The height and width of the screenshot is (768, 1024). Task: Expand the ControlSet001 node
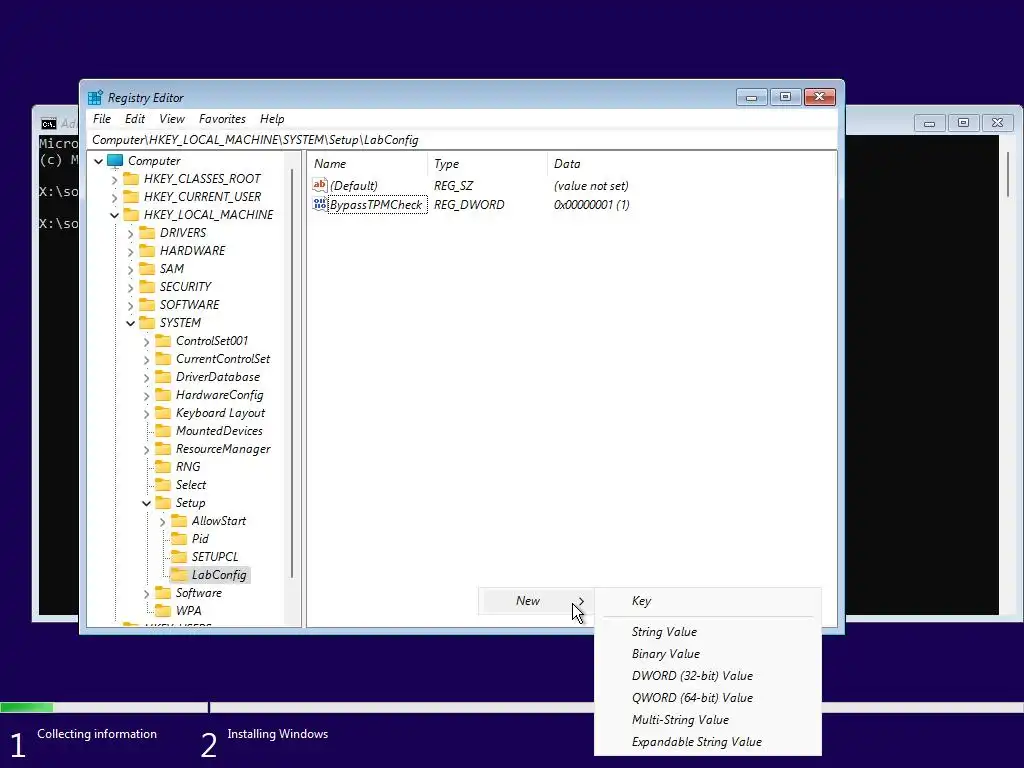(146, 341)
